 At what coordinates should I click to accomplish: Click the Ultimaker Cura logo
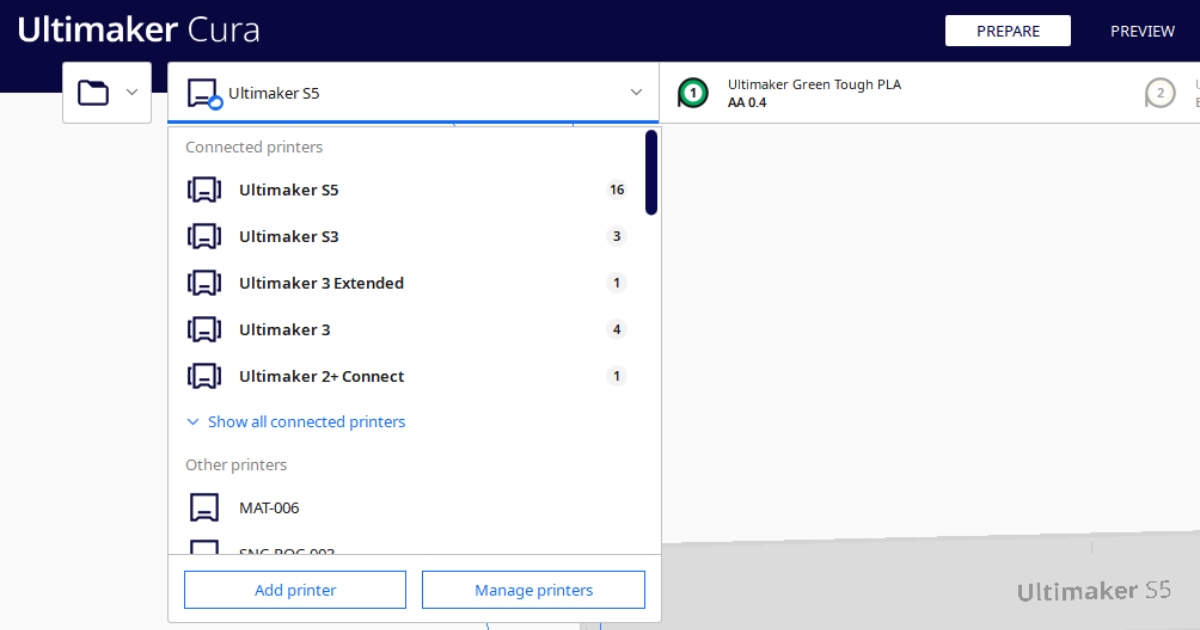(139, 30)
